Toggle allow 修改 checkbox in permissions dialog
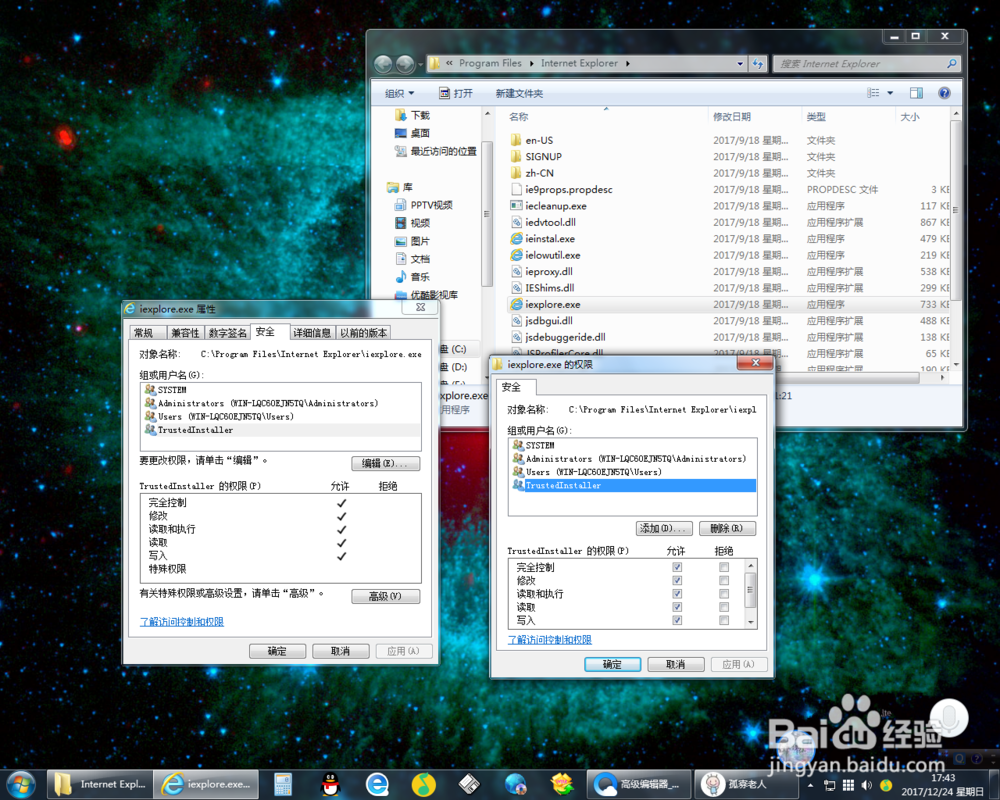The image size is (1000, 800). [677, 581]
